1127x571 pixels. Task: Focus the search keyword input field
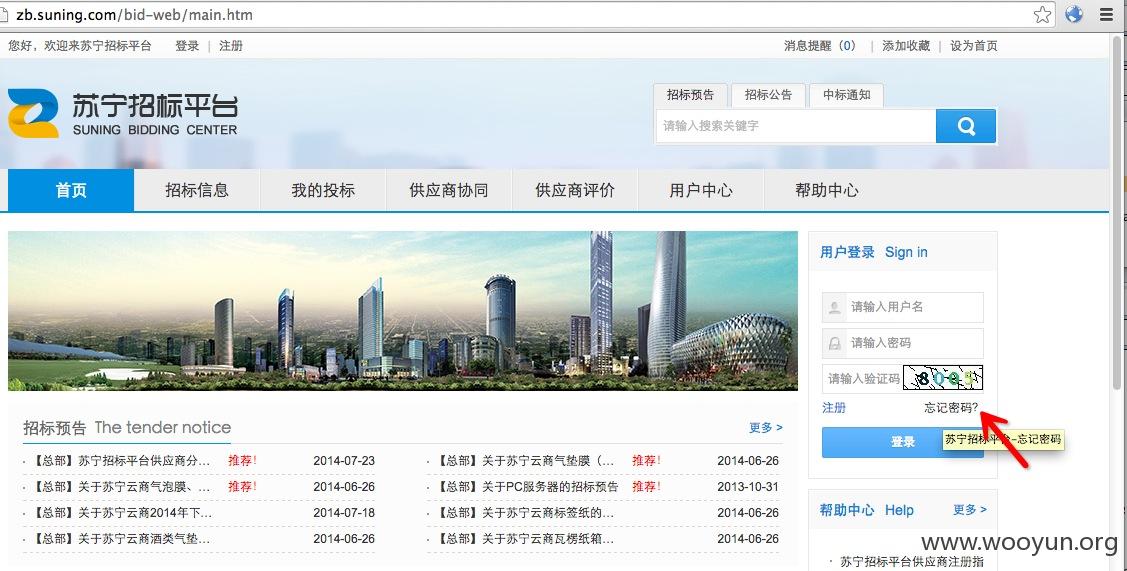[796, 126]
